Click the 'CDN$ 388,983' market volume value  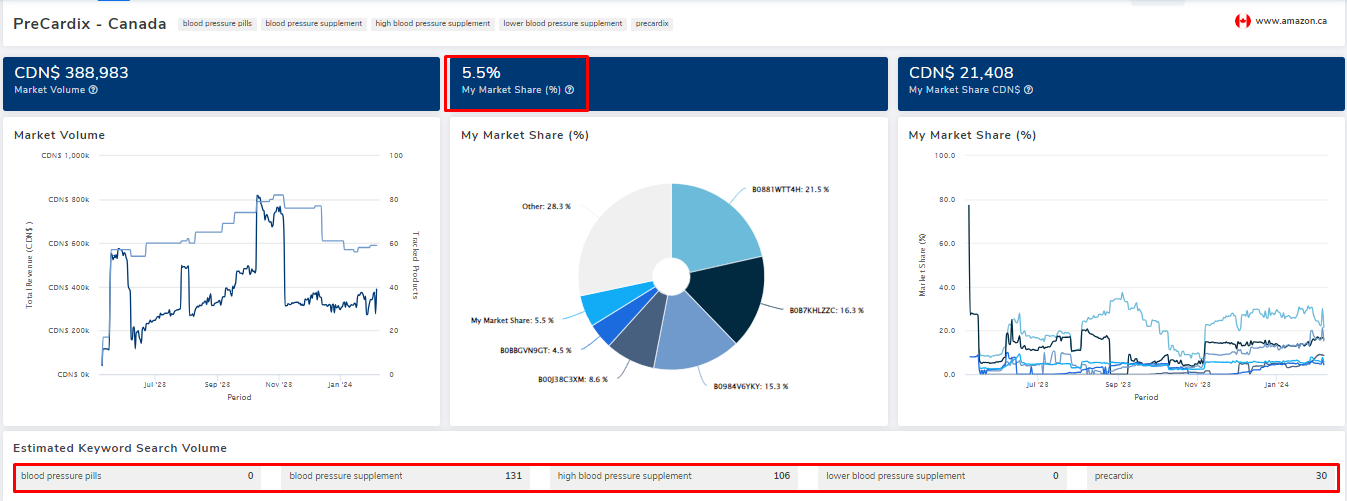click(x=71, y=73)
